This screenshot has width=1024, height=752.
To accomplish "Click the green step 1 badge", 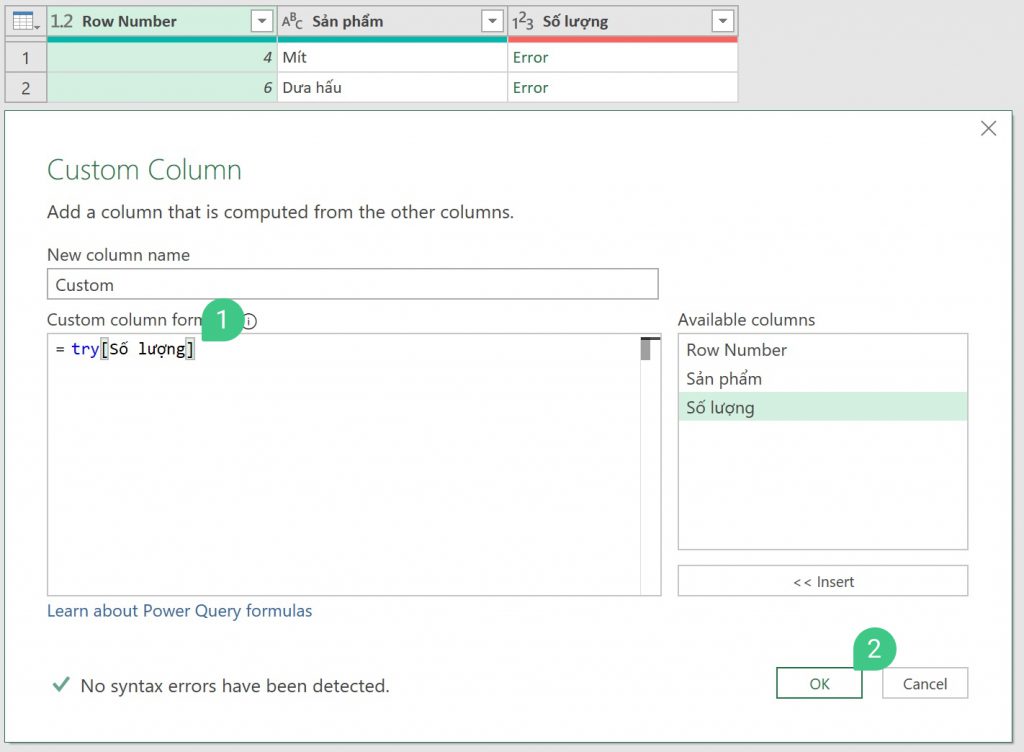I will [223, 320].
